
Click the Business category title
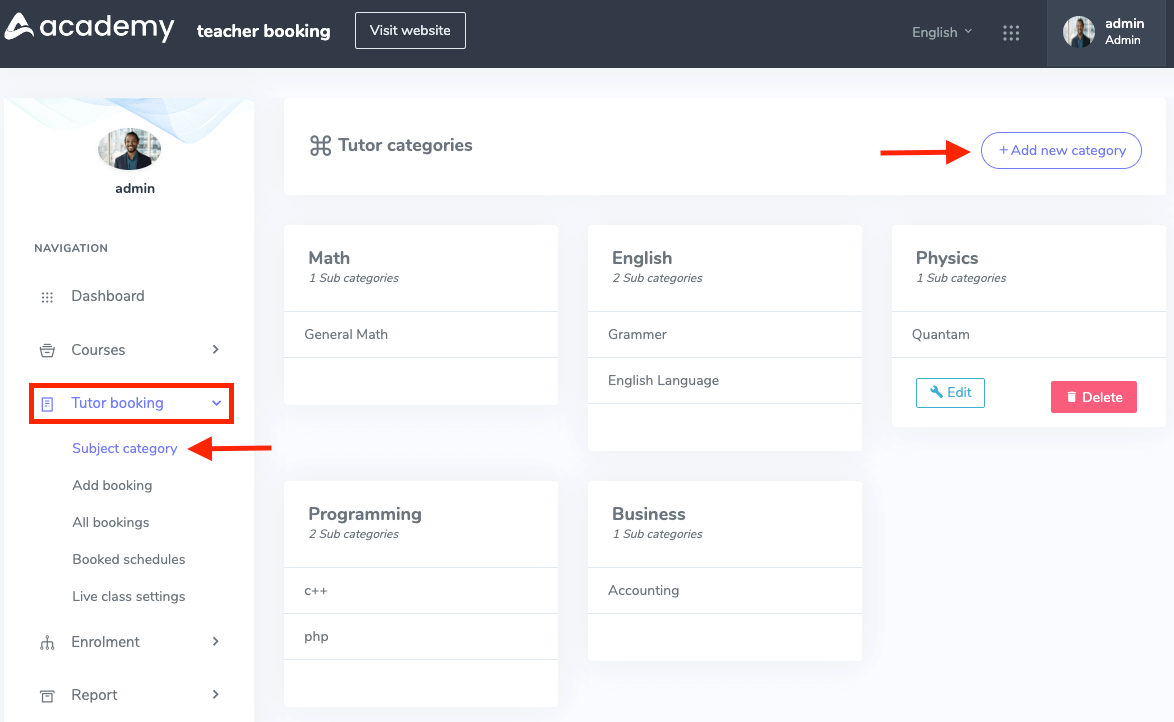(x=649, y=514)
